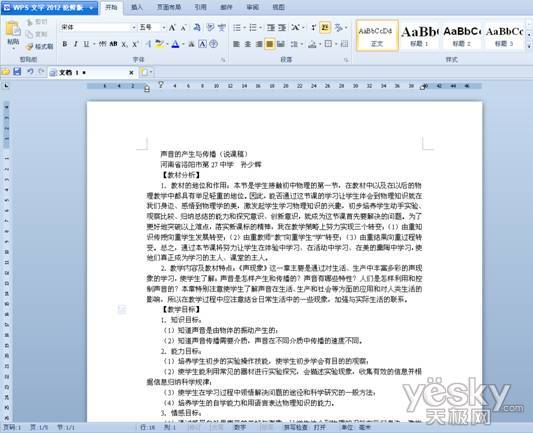Click the font color A swatch
Screen dimensions: 533x433
tap(175, 44)
